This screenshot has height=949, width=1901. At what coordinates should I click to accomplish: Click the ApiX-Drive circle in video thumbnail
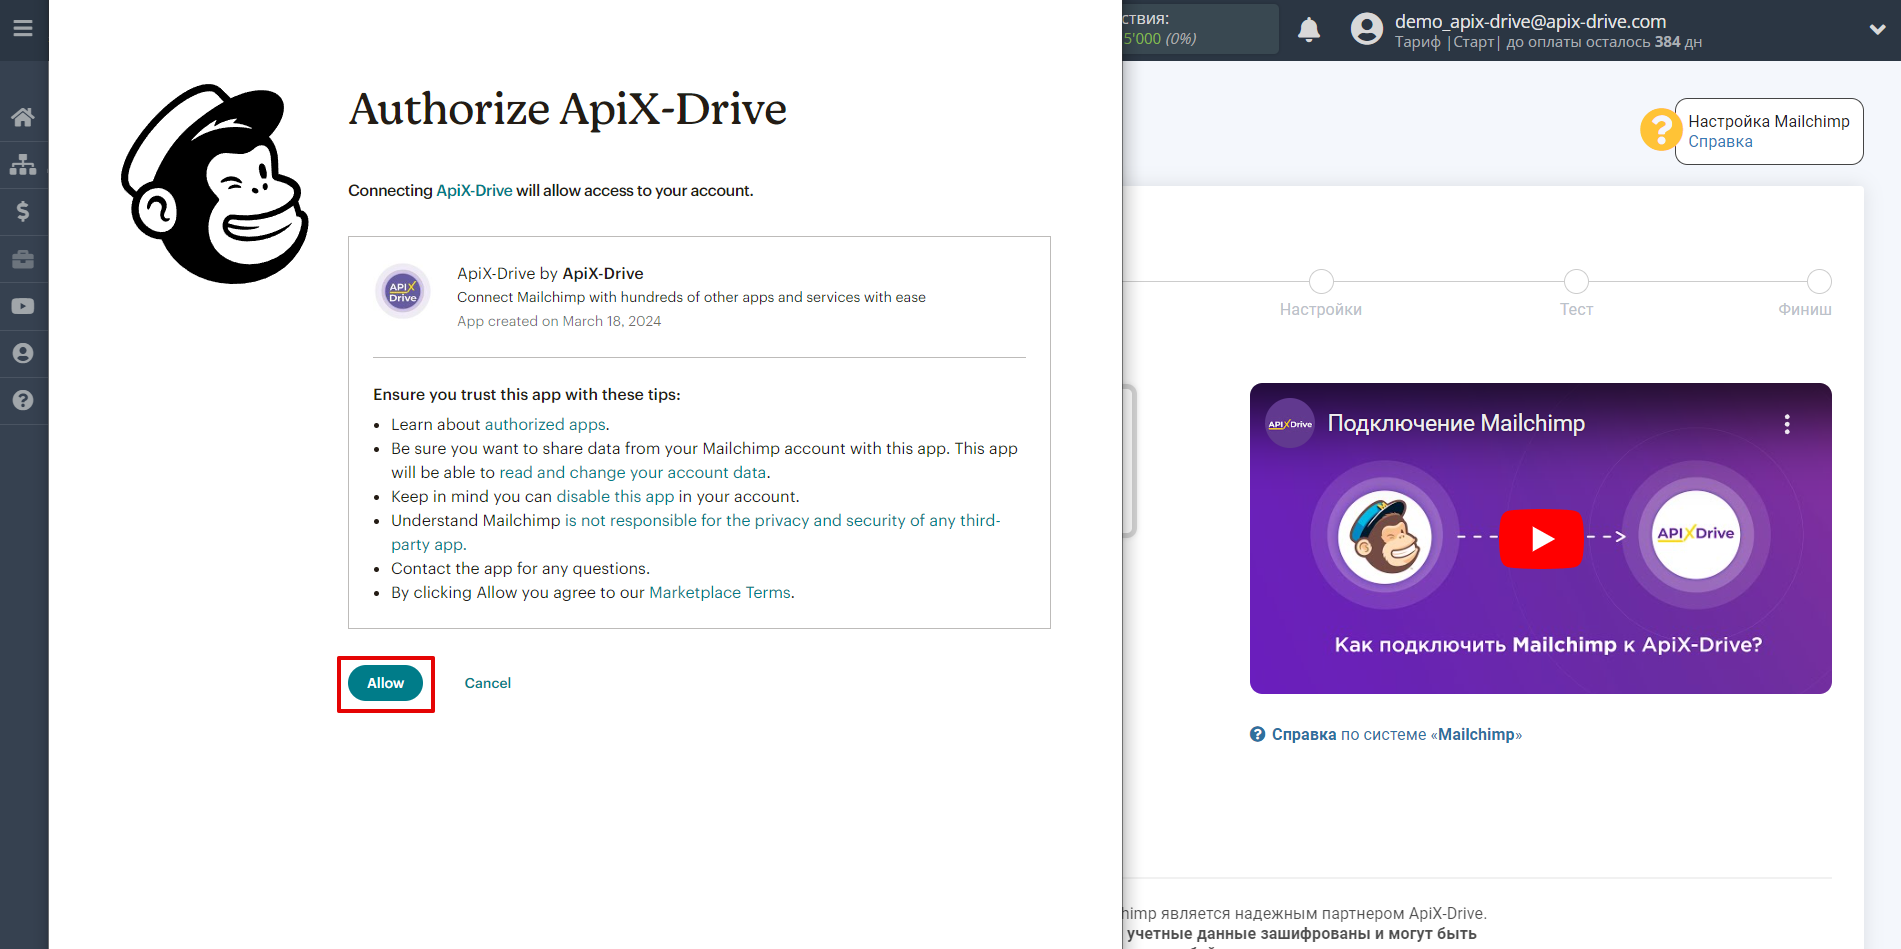(x=1696, y=534)
